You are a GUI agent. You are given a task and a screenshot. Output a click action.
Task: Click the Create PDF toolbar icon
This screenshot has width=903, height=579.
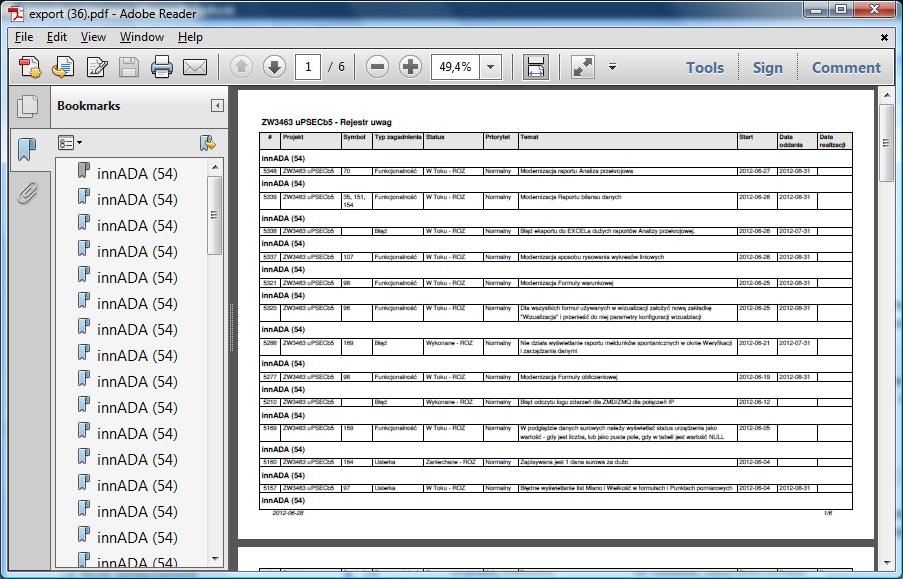point(30,67)
